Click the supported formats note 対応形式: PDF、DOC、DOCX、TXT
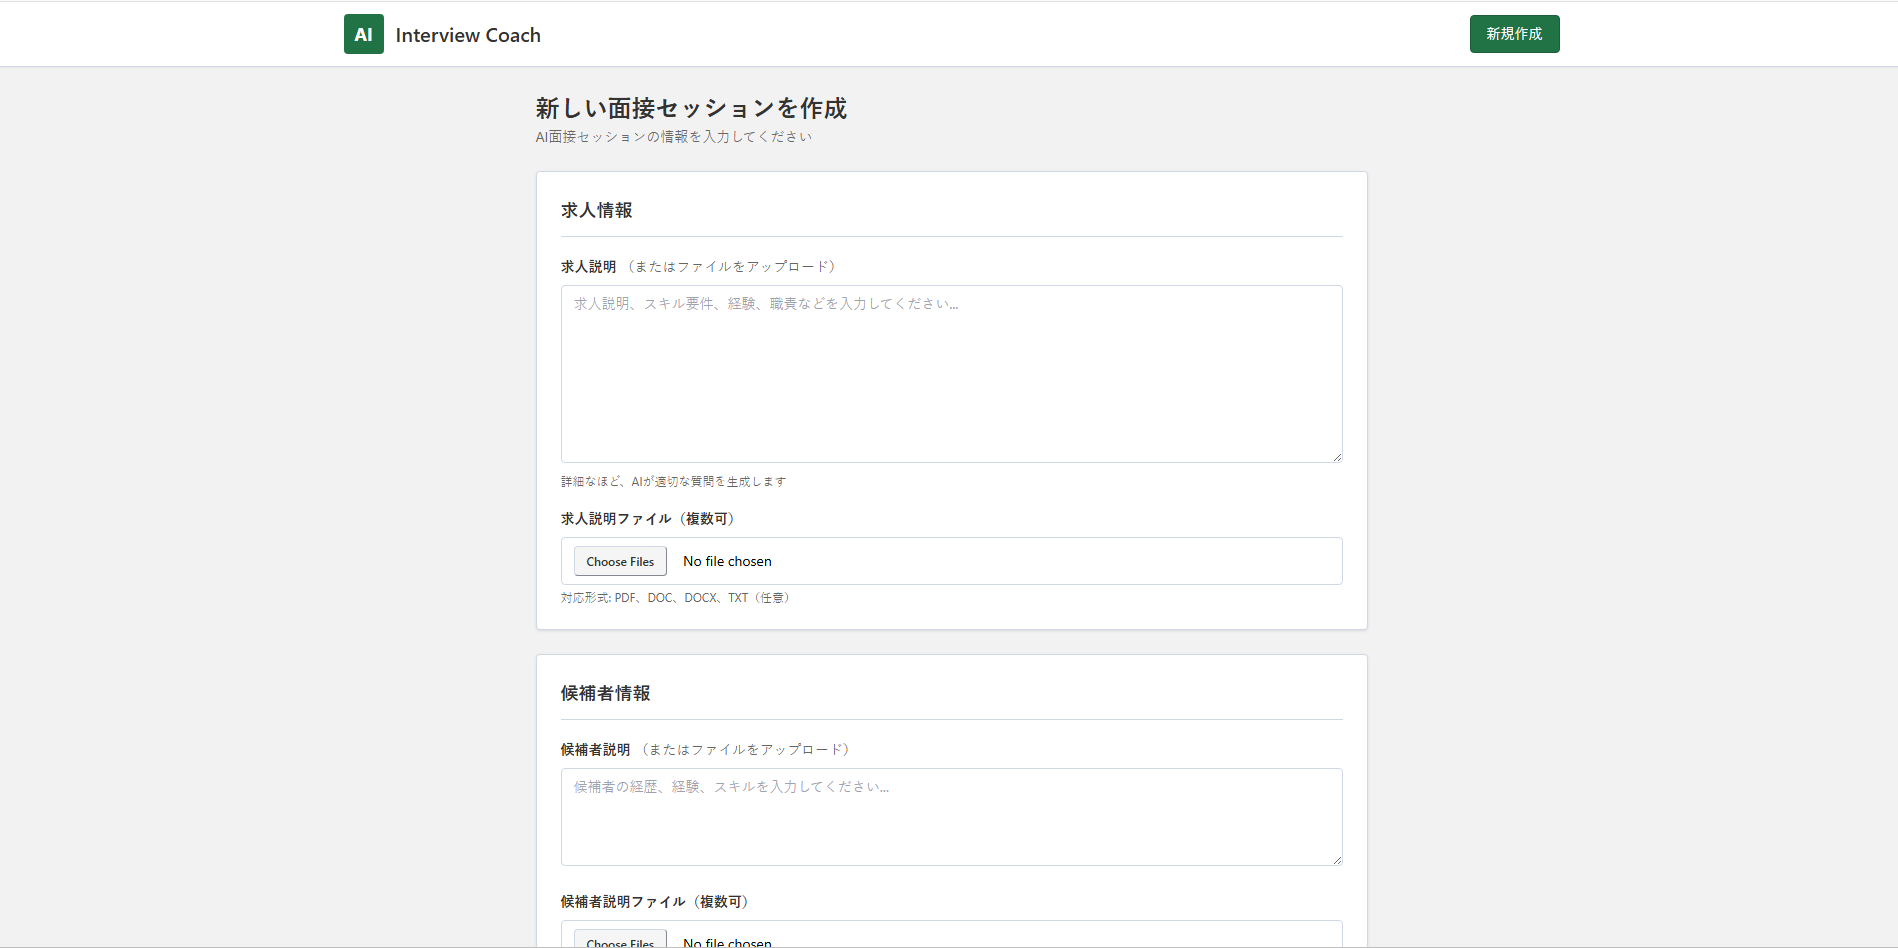The height and width of the screenshot is (948, 1898). point(676,597)
